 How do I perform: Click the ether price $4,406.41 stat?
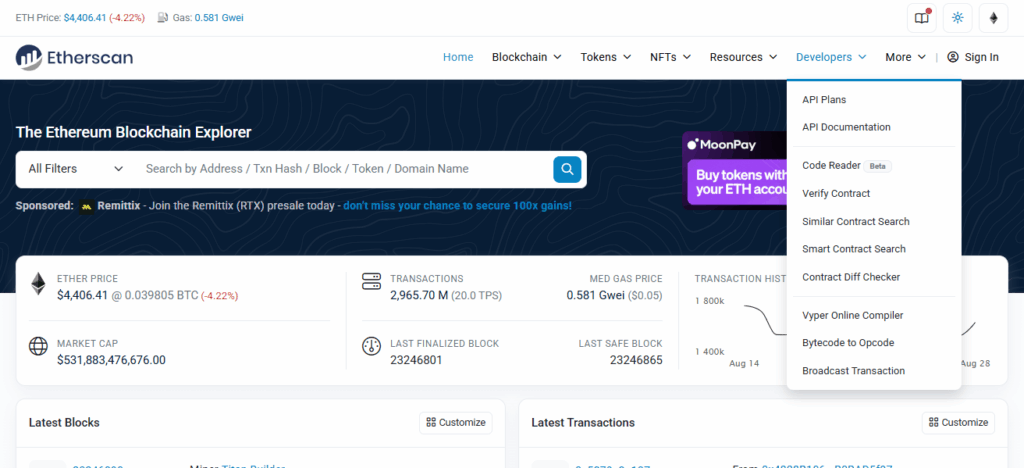click(x=82, y=296)
